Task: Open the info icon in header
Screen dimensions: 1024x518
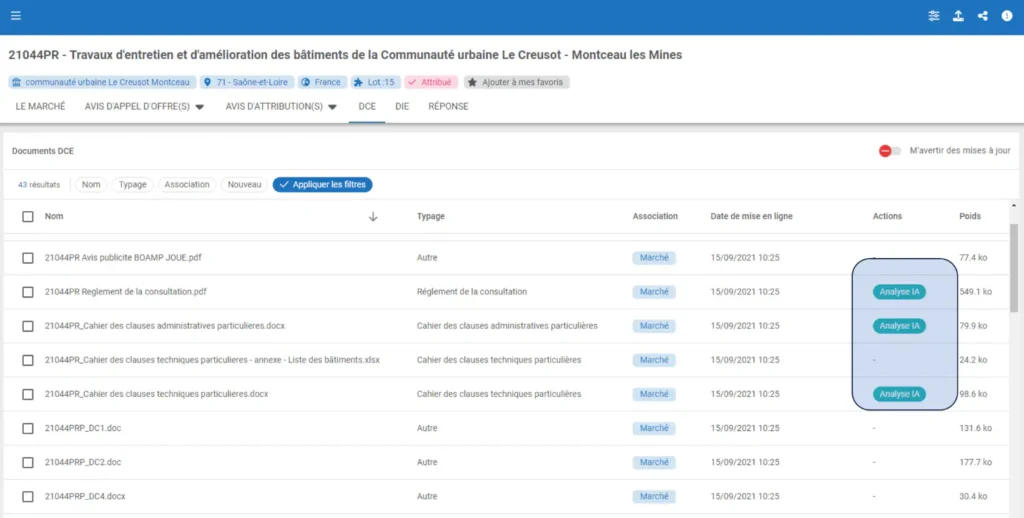Action: pos(1007,16)
